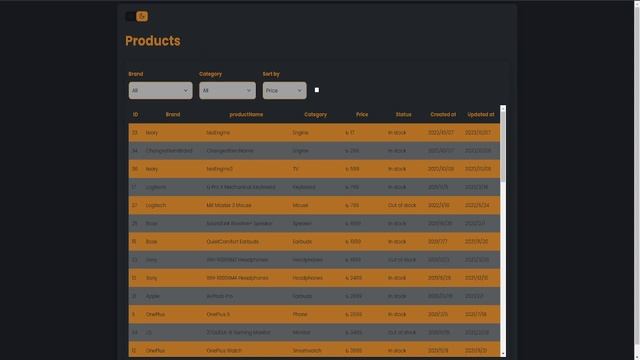The height and width of the screenshot is (360, 640).
Task: Click the Products page heading
Action: point(153,41)
